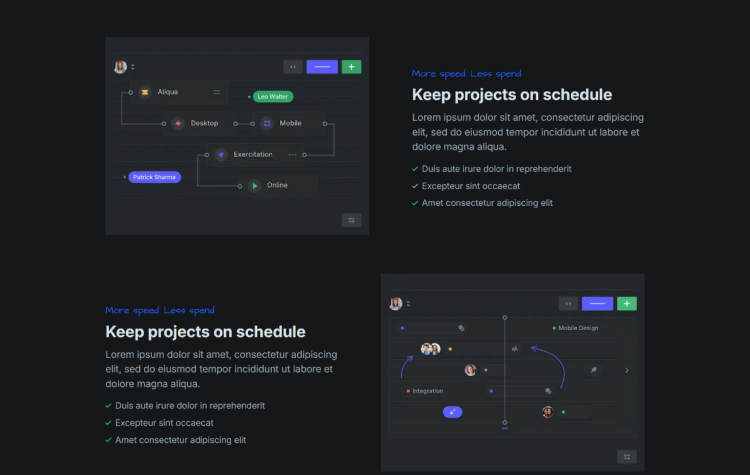Expand the user avatar switcher in the top panel
750x475 pixels.
pyautogui.click(x=133, y=67)
